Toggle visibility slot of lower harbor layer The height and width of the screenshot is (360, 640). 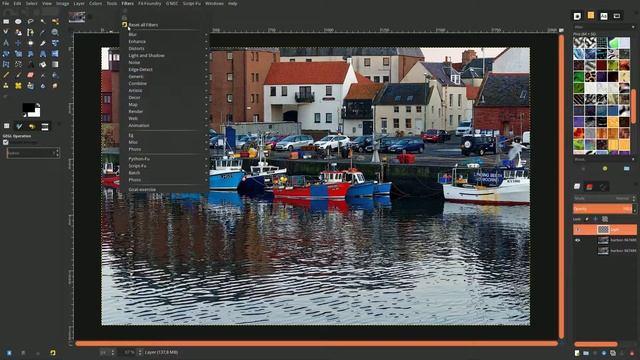(x=578, y=251)
